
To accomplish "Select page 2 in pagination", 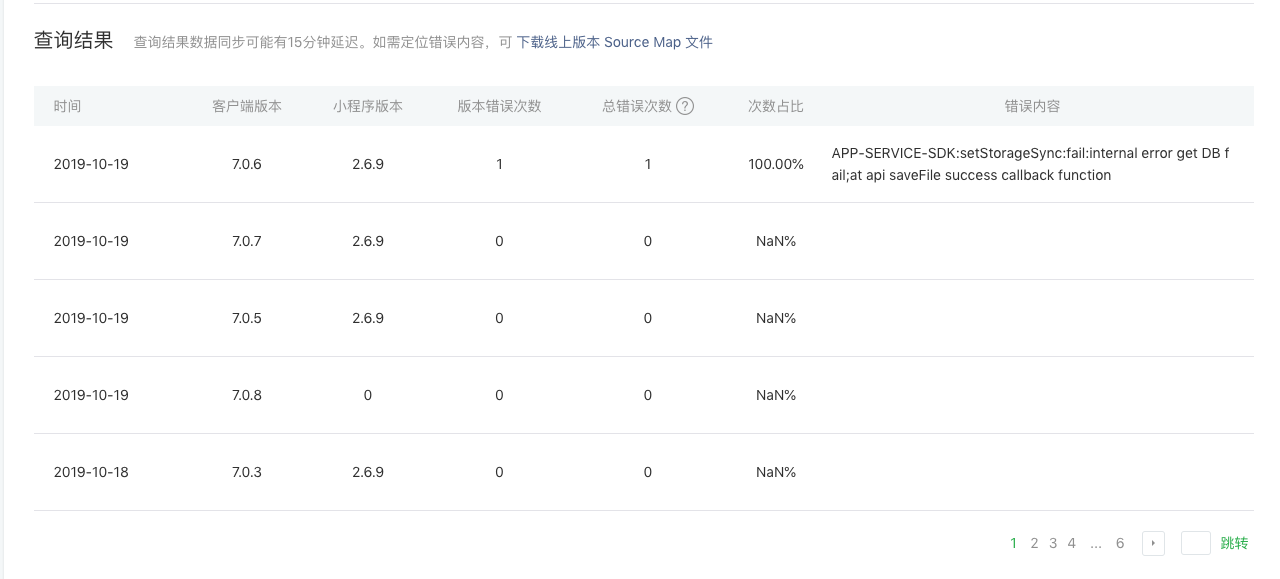I will pos(1034,543).
